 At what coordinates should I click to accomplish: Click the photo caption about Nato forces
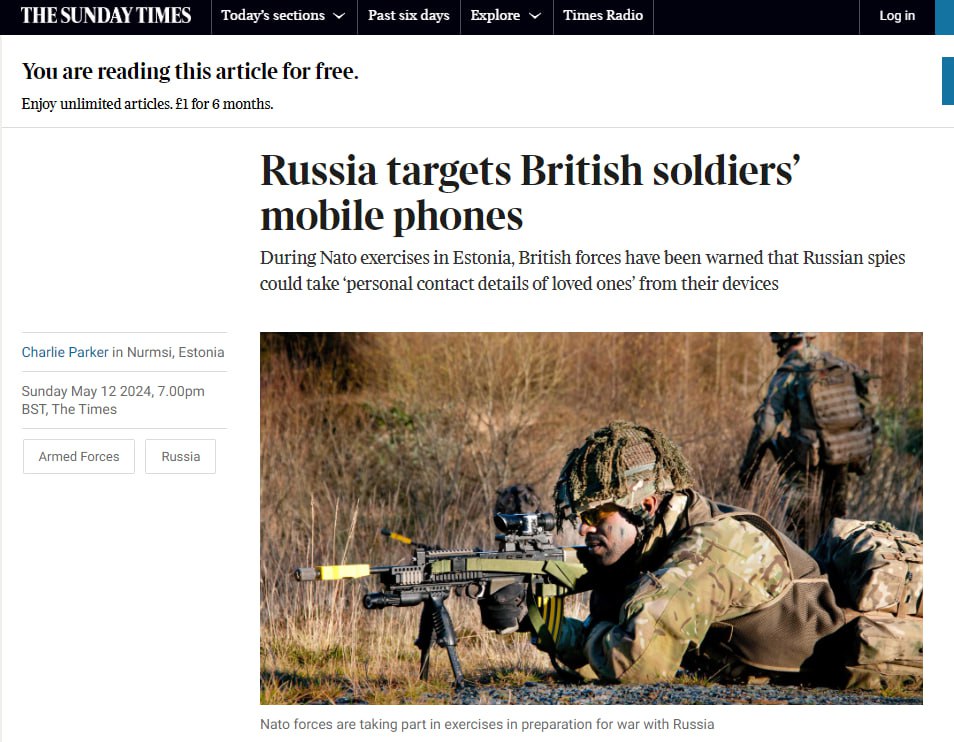(487, 724)
